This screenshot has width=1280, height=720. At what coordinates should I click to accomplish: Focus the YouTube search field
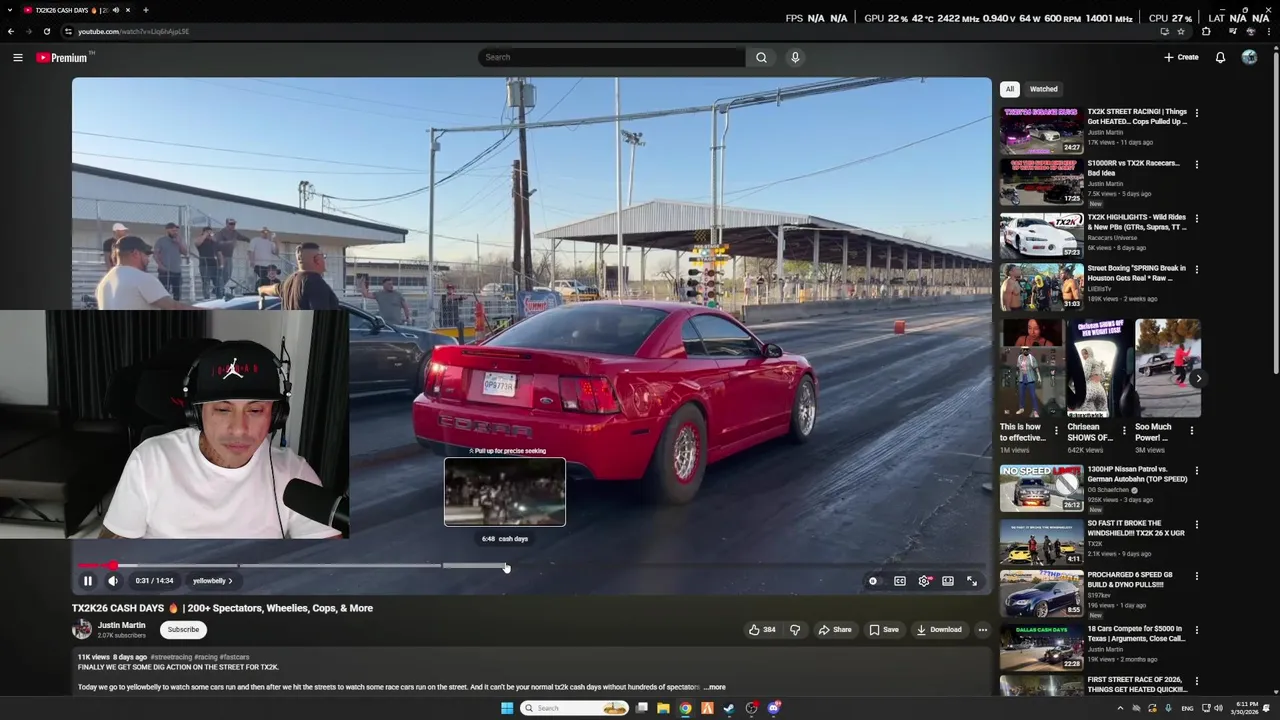[x=612, y=57]
